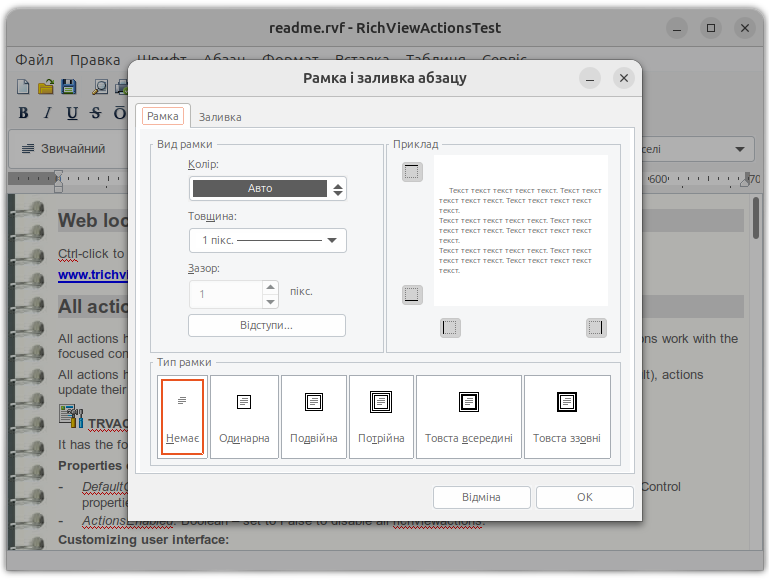Toggle Underline formatting in main window

[x=72, y=113]
